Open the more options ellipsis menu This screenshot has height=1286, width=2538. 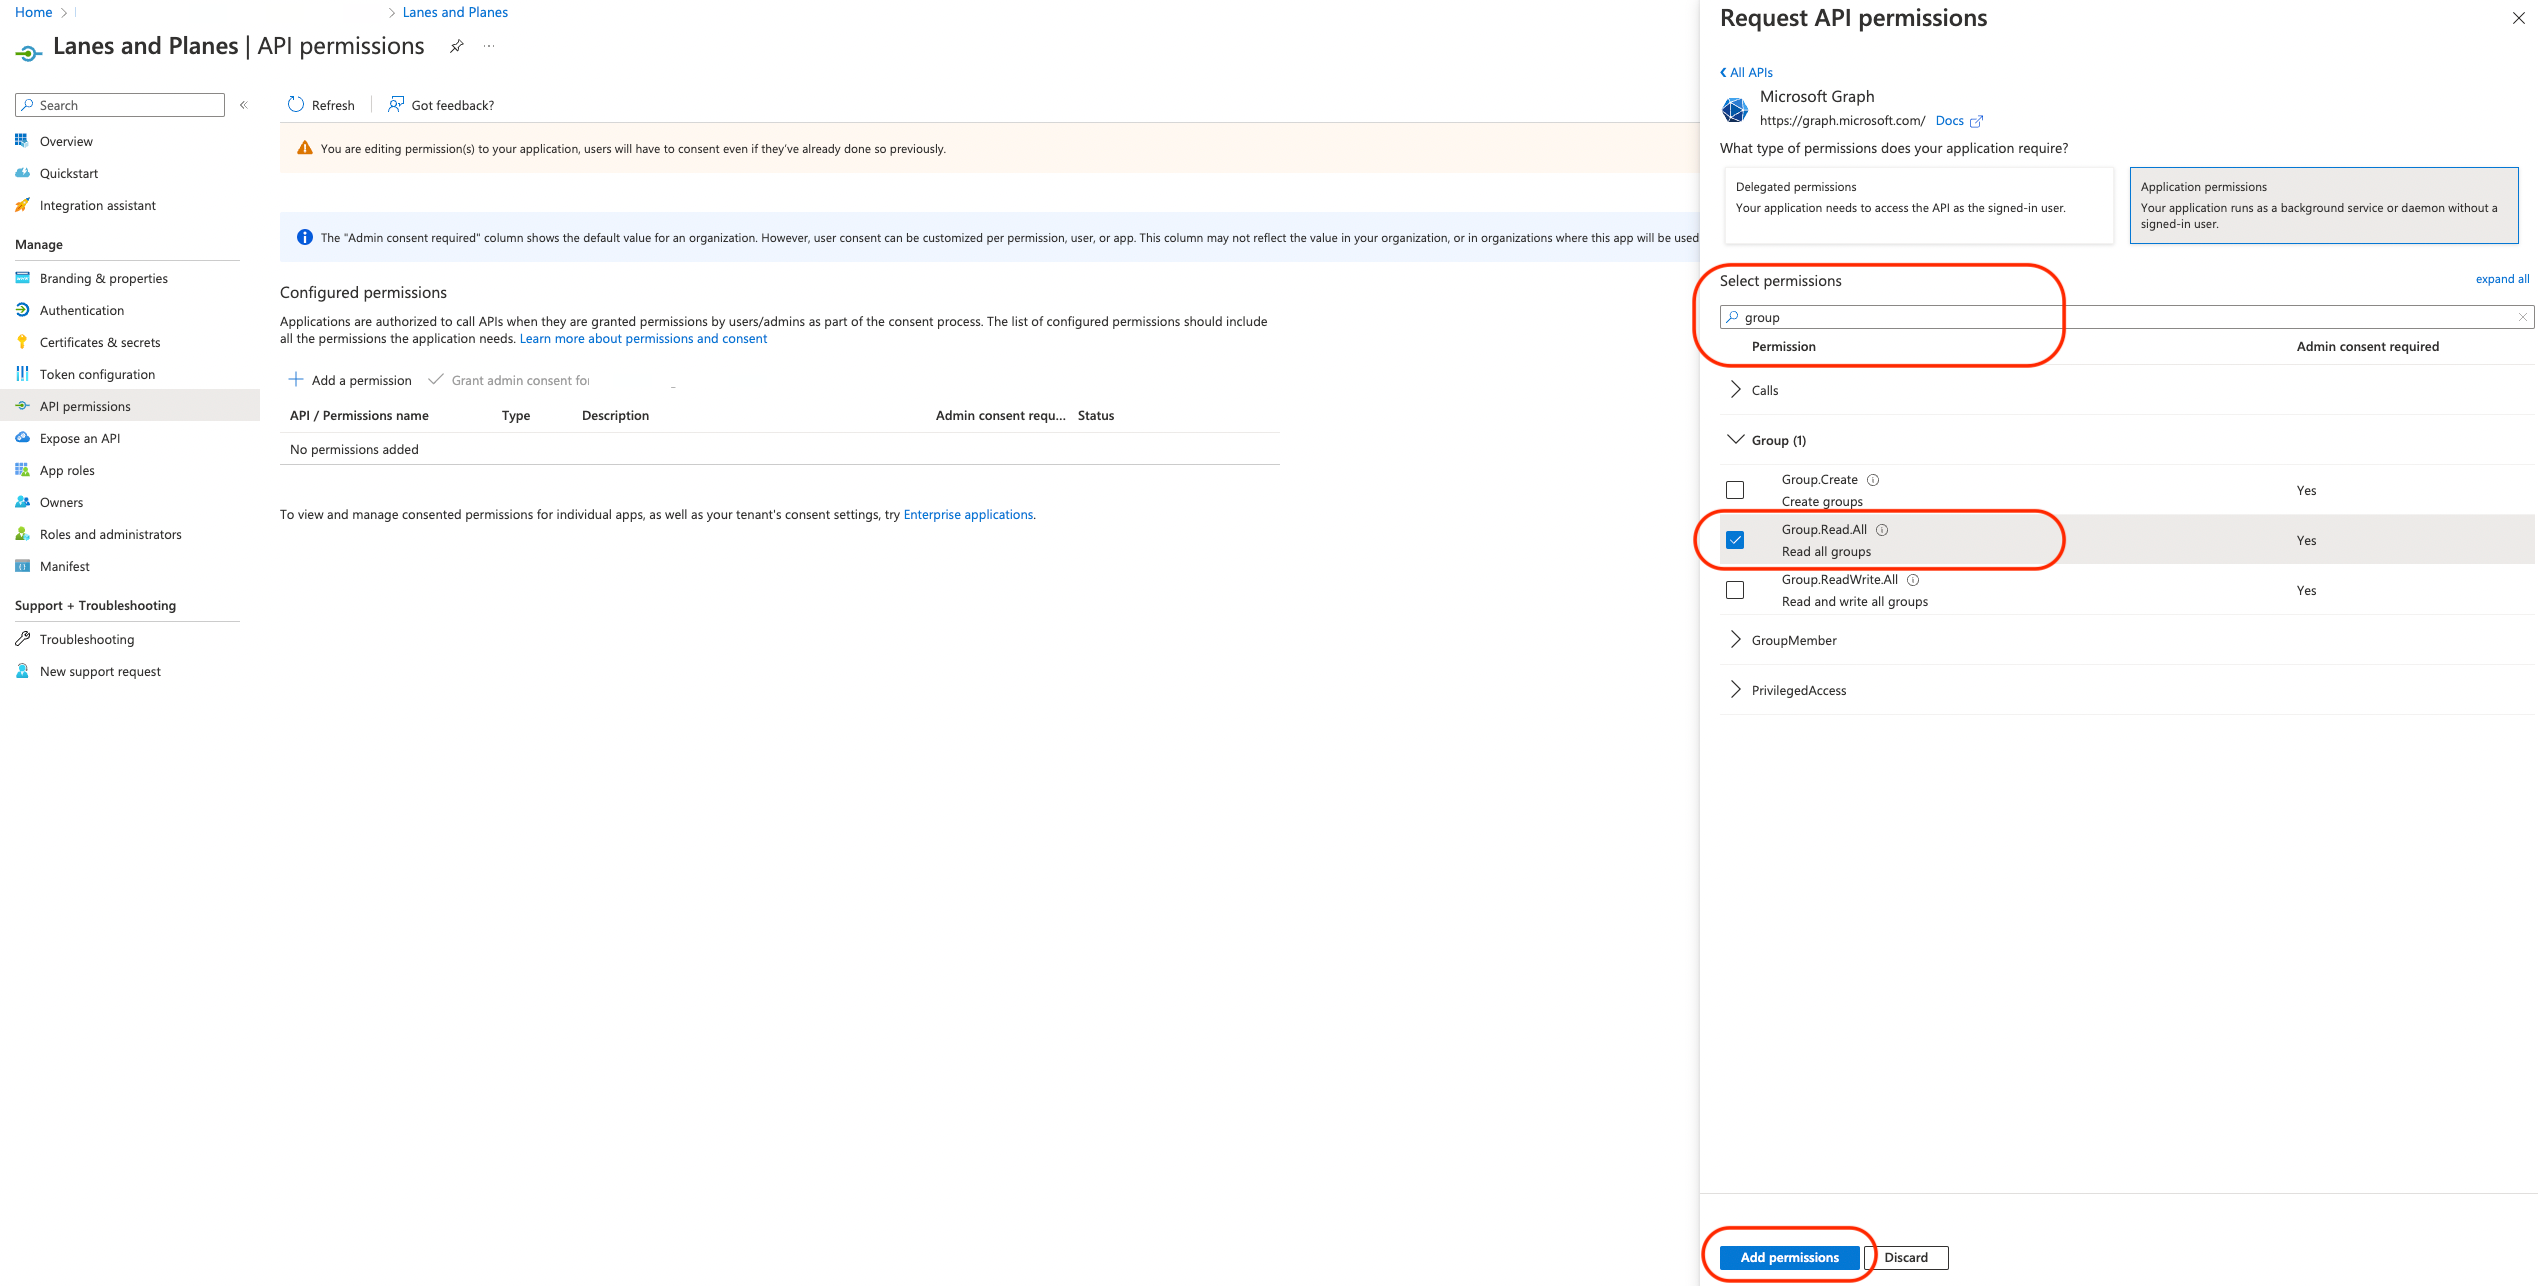point(489,46)
